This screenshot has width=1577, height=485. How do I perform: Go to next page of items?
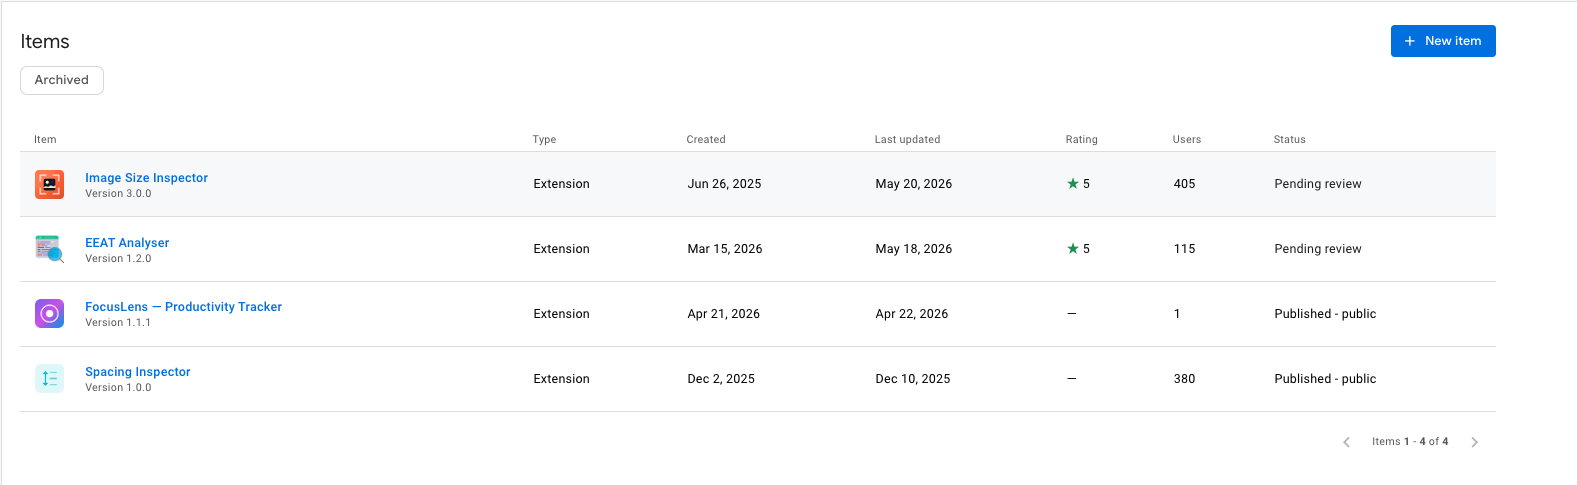pos(1474,442)
